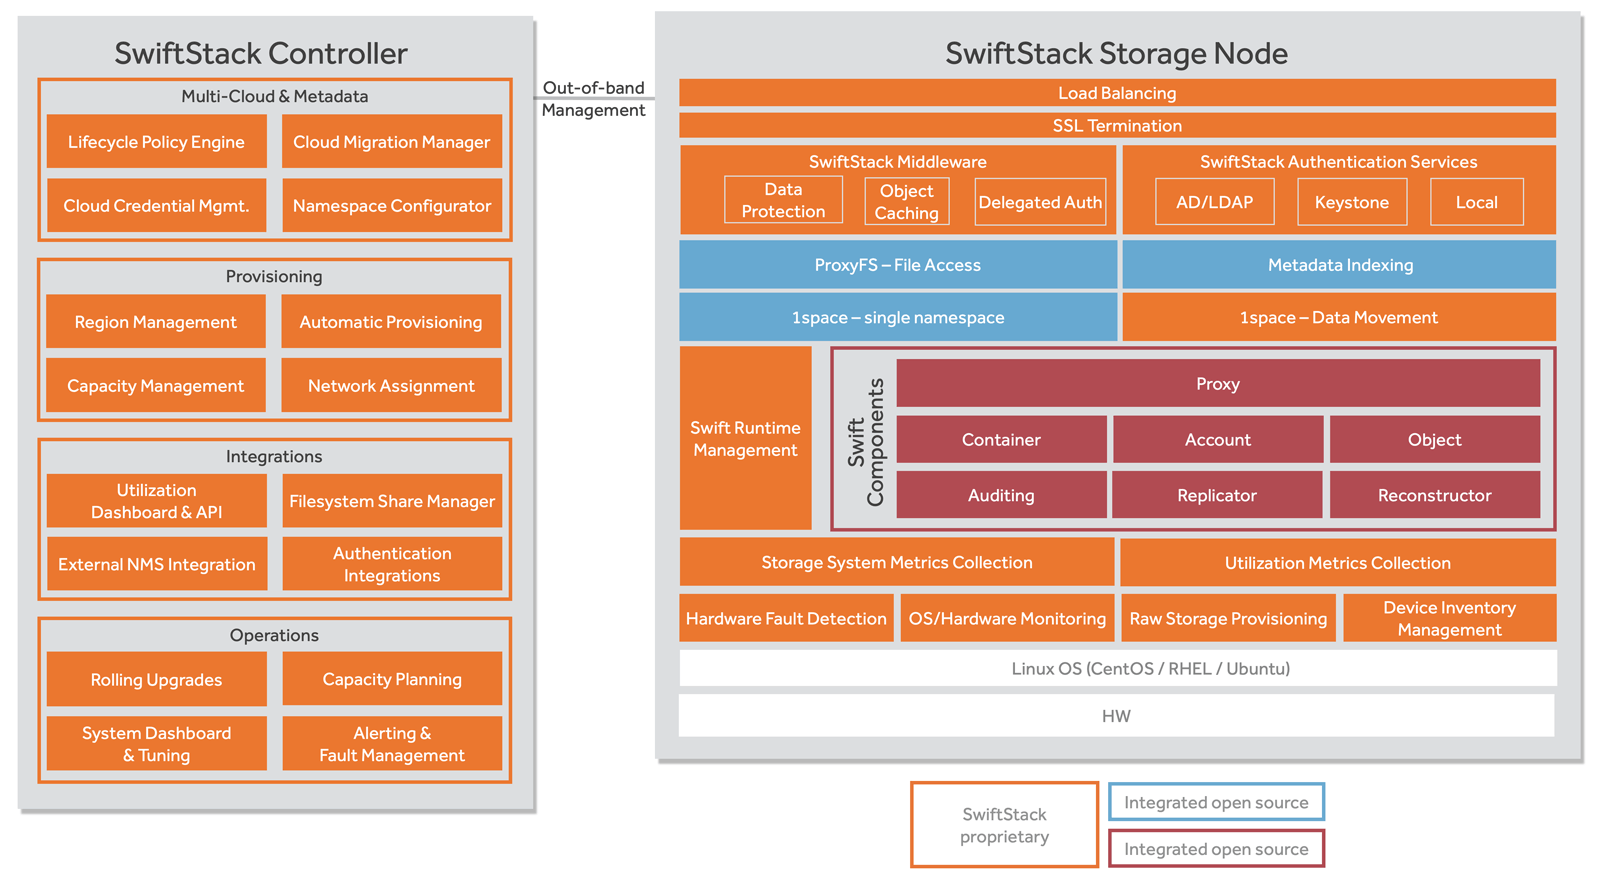Click Hardware Fault Detection box
Screen dimensions: 1600x881
tap(786, 618)
